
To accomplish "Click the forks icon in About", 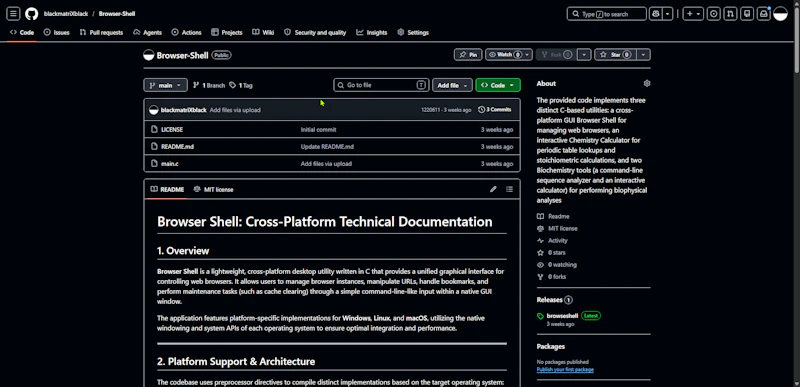I will [540, 277].
